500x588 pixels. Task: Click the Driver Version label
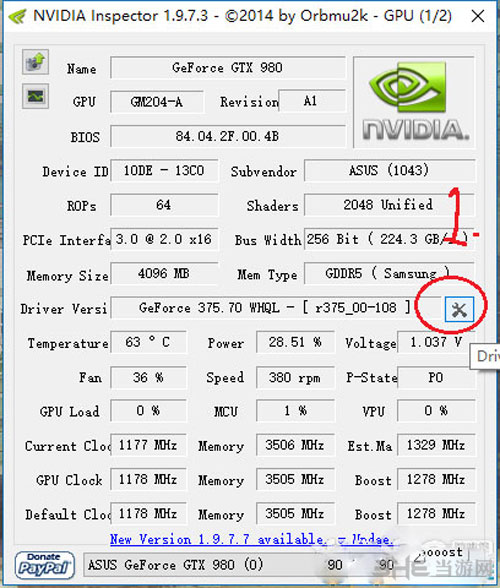64,309
